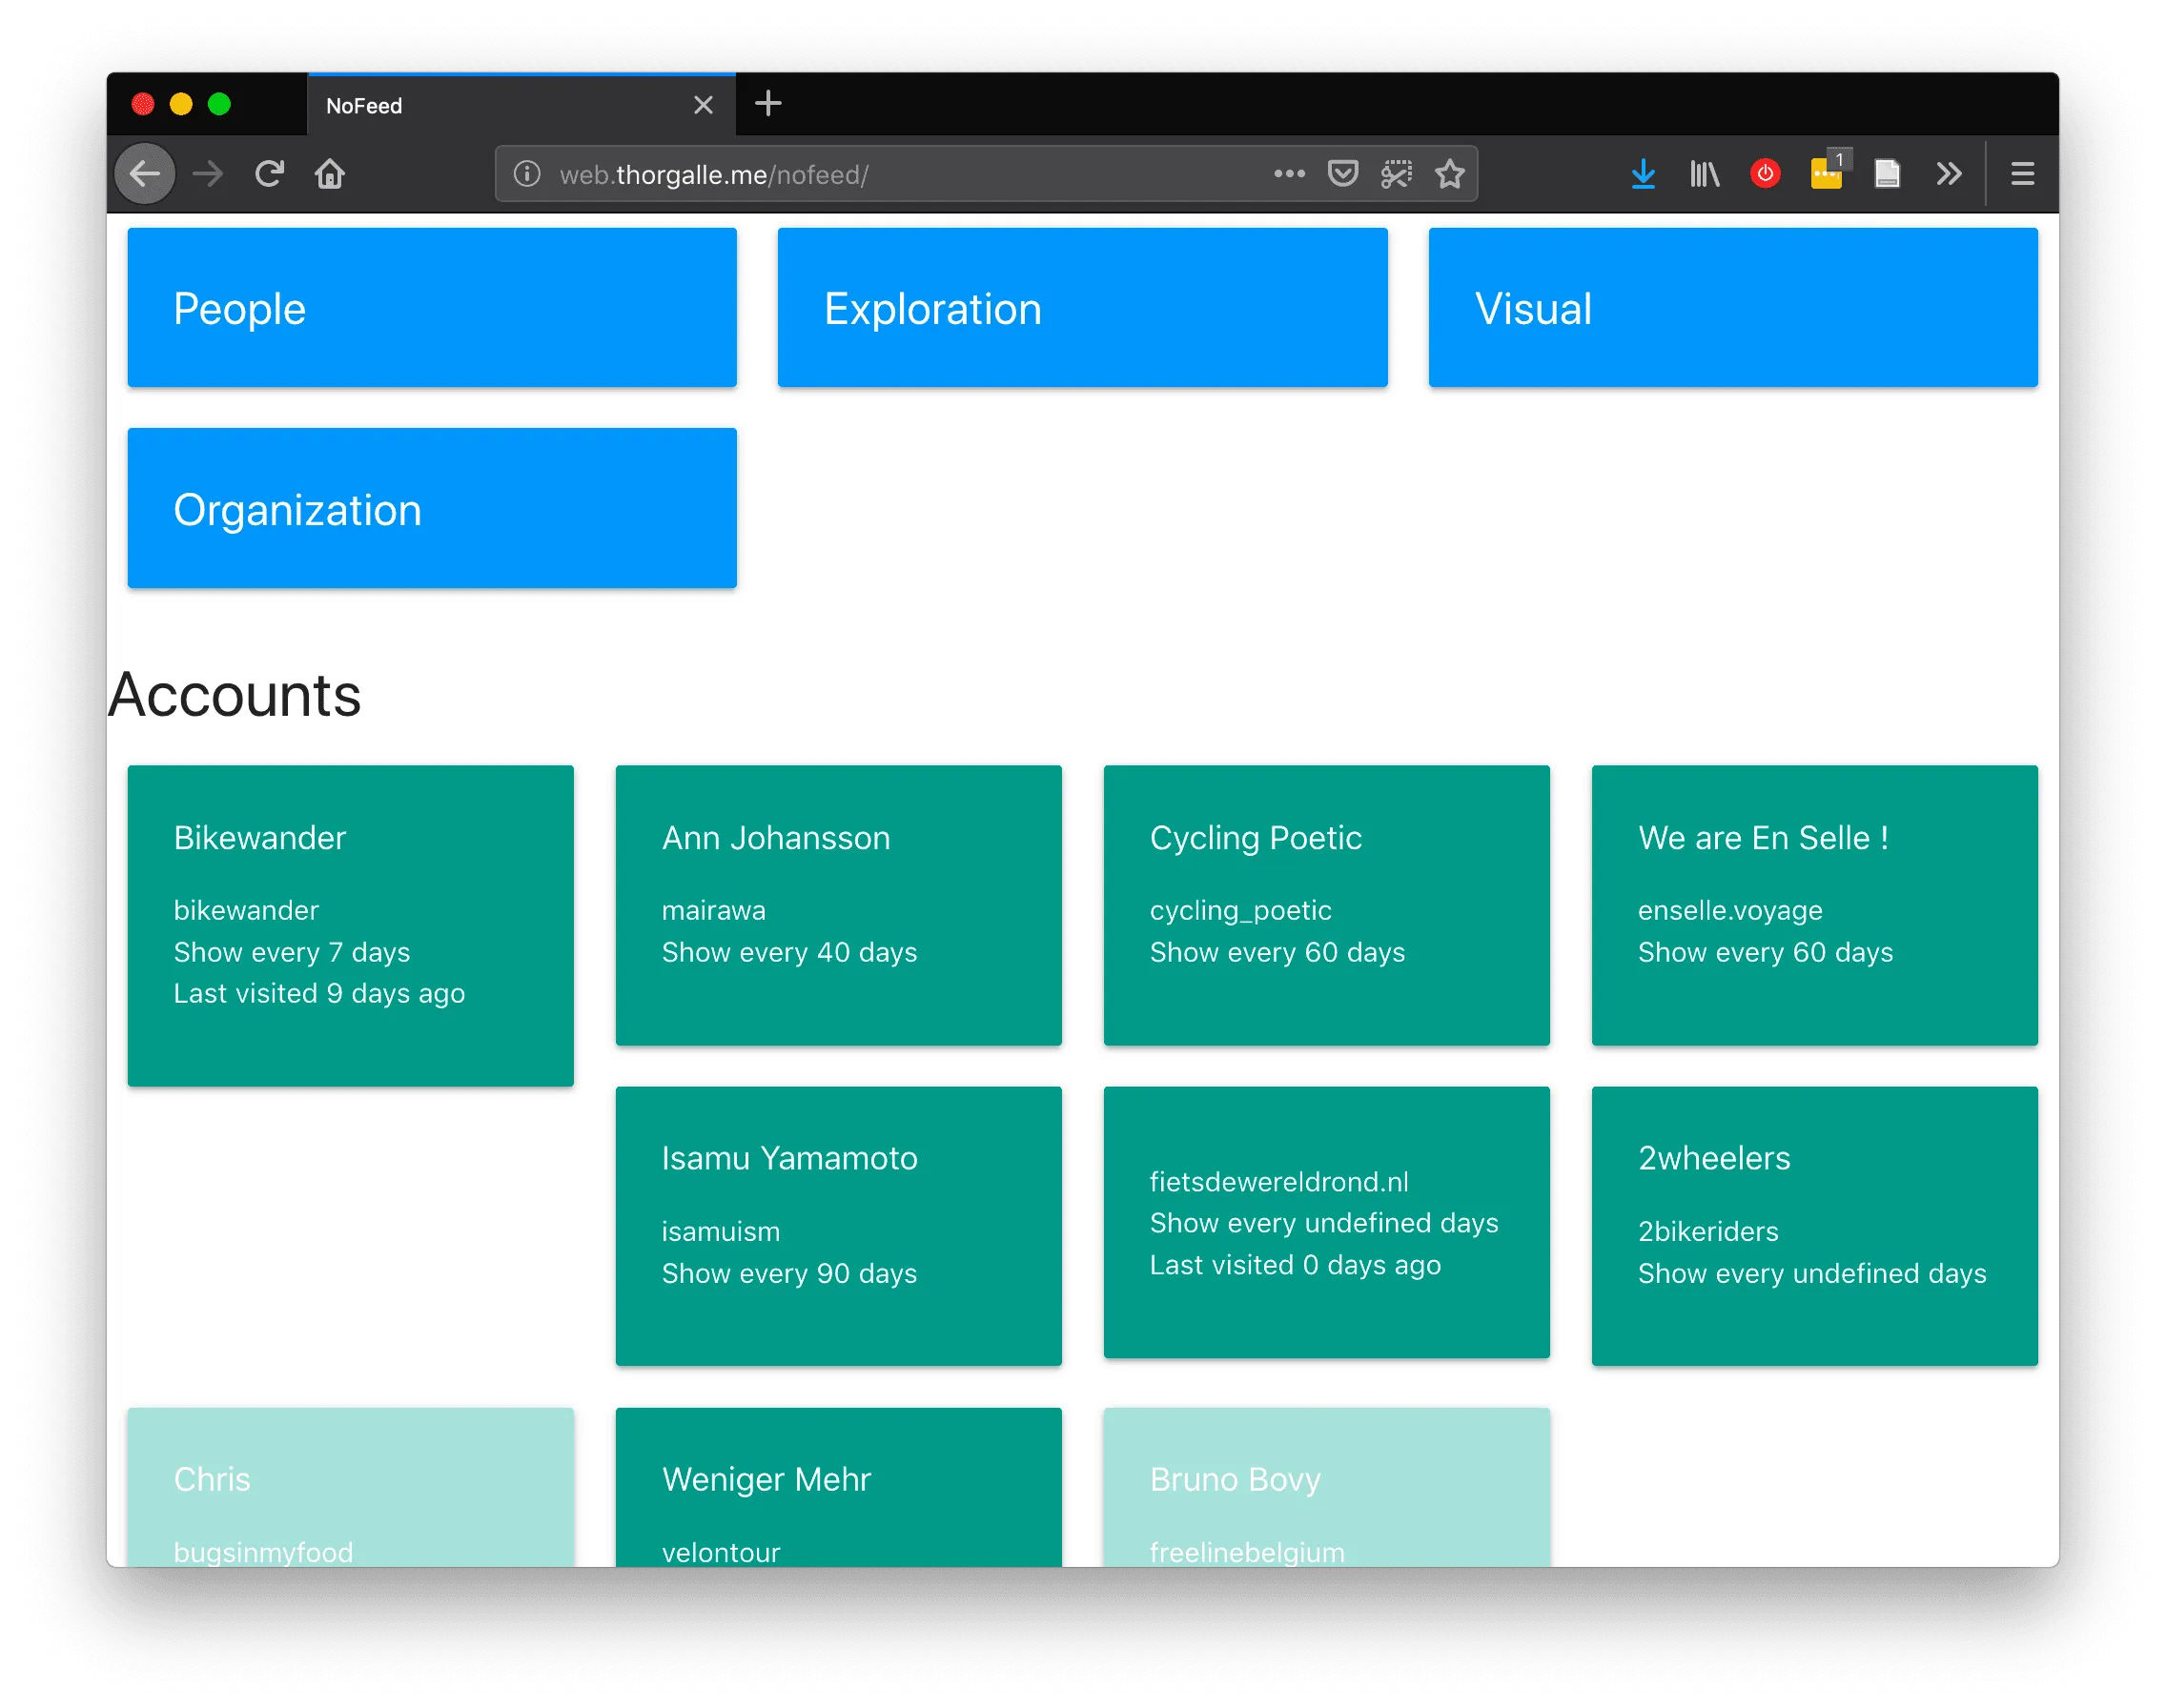Screen dimensions: 2166x1708
Task: Open the browser home page
Action: (x=330, y=174)
